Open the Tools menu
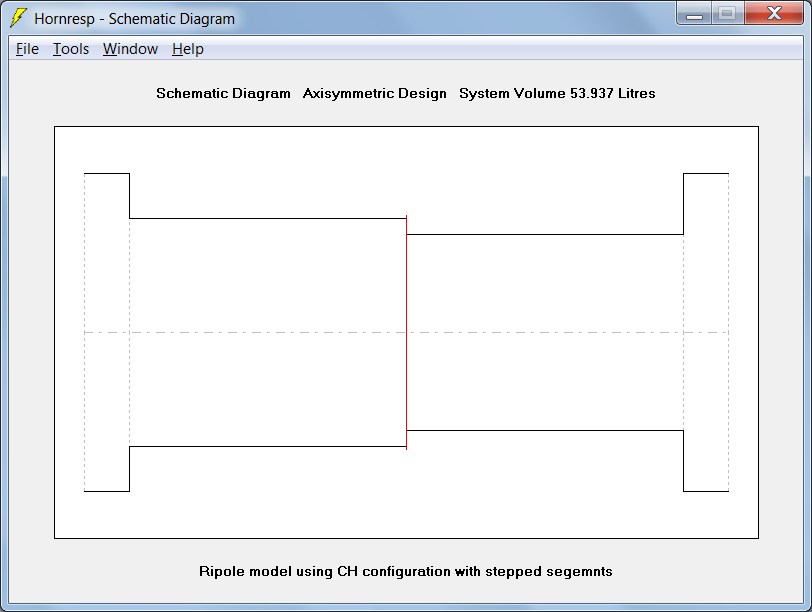The width and height of the screenshot is (812, 612). [71, 49]
